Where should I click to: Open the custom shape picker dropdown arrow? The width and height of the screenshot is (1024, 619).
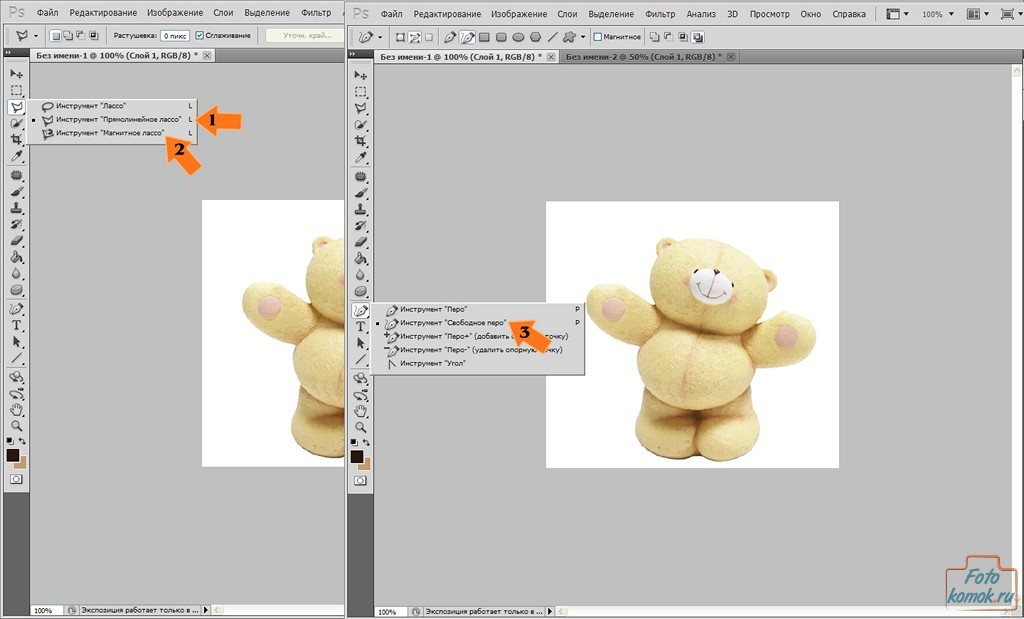coord(582,37)
